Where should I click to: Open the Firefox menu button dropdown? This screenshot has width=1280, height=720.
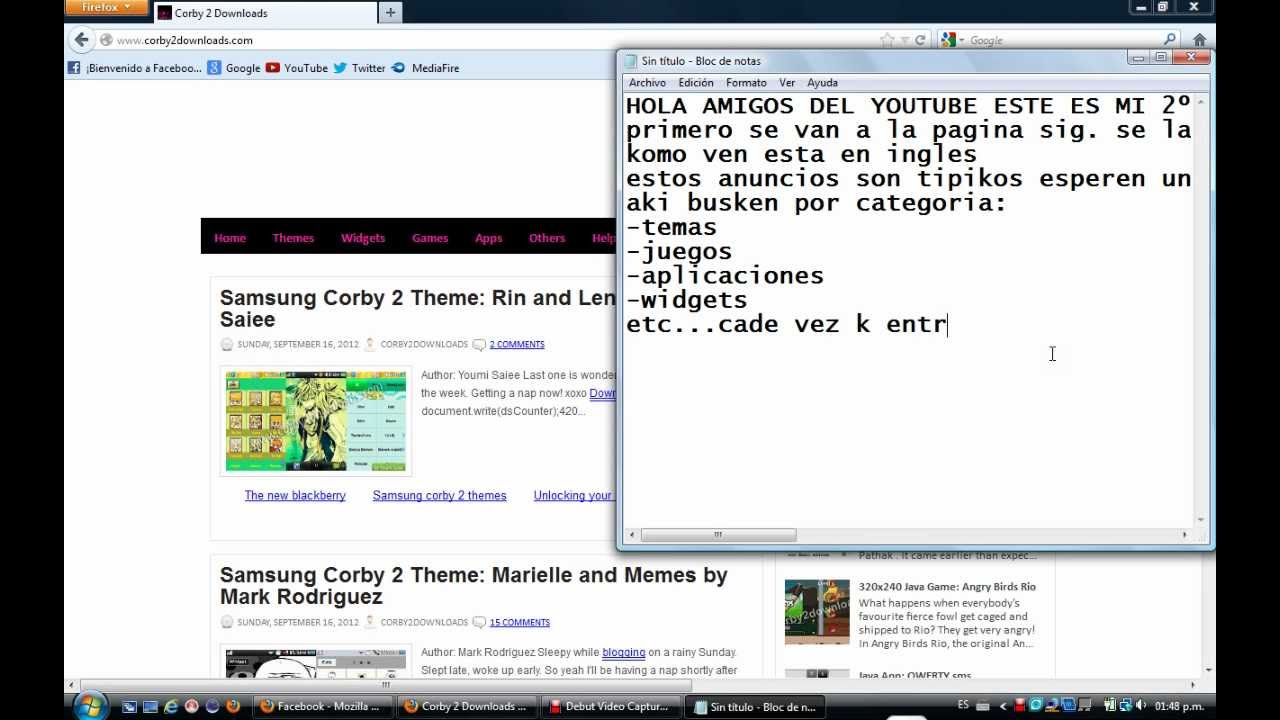click(x=106, y=8)
